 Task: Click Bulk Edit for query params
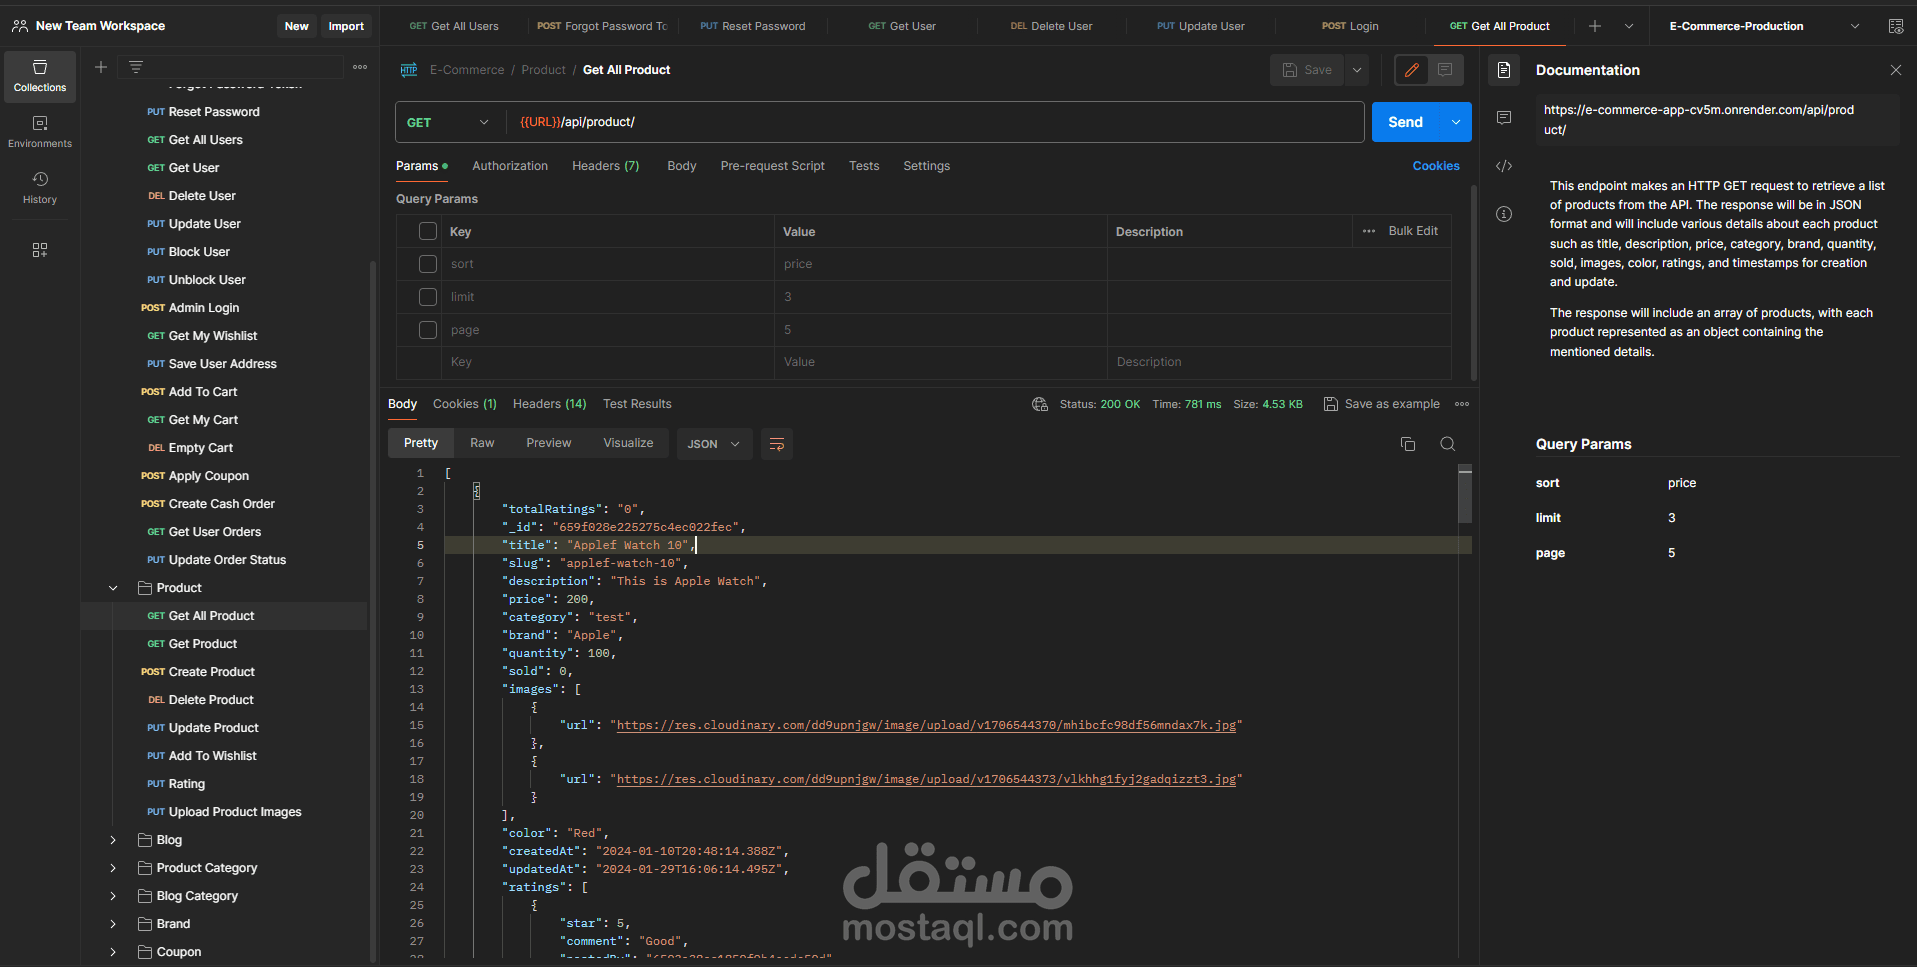[x=1413, y=231]
